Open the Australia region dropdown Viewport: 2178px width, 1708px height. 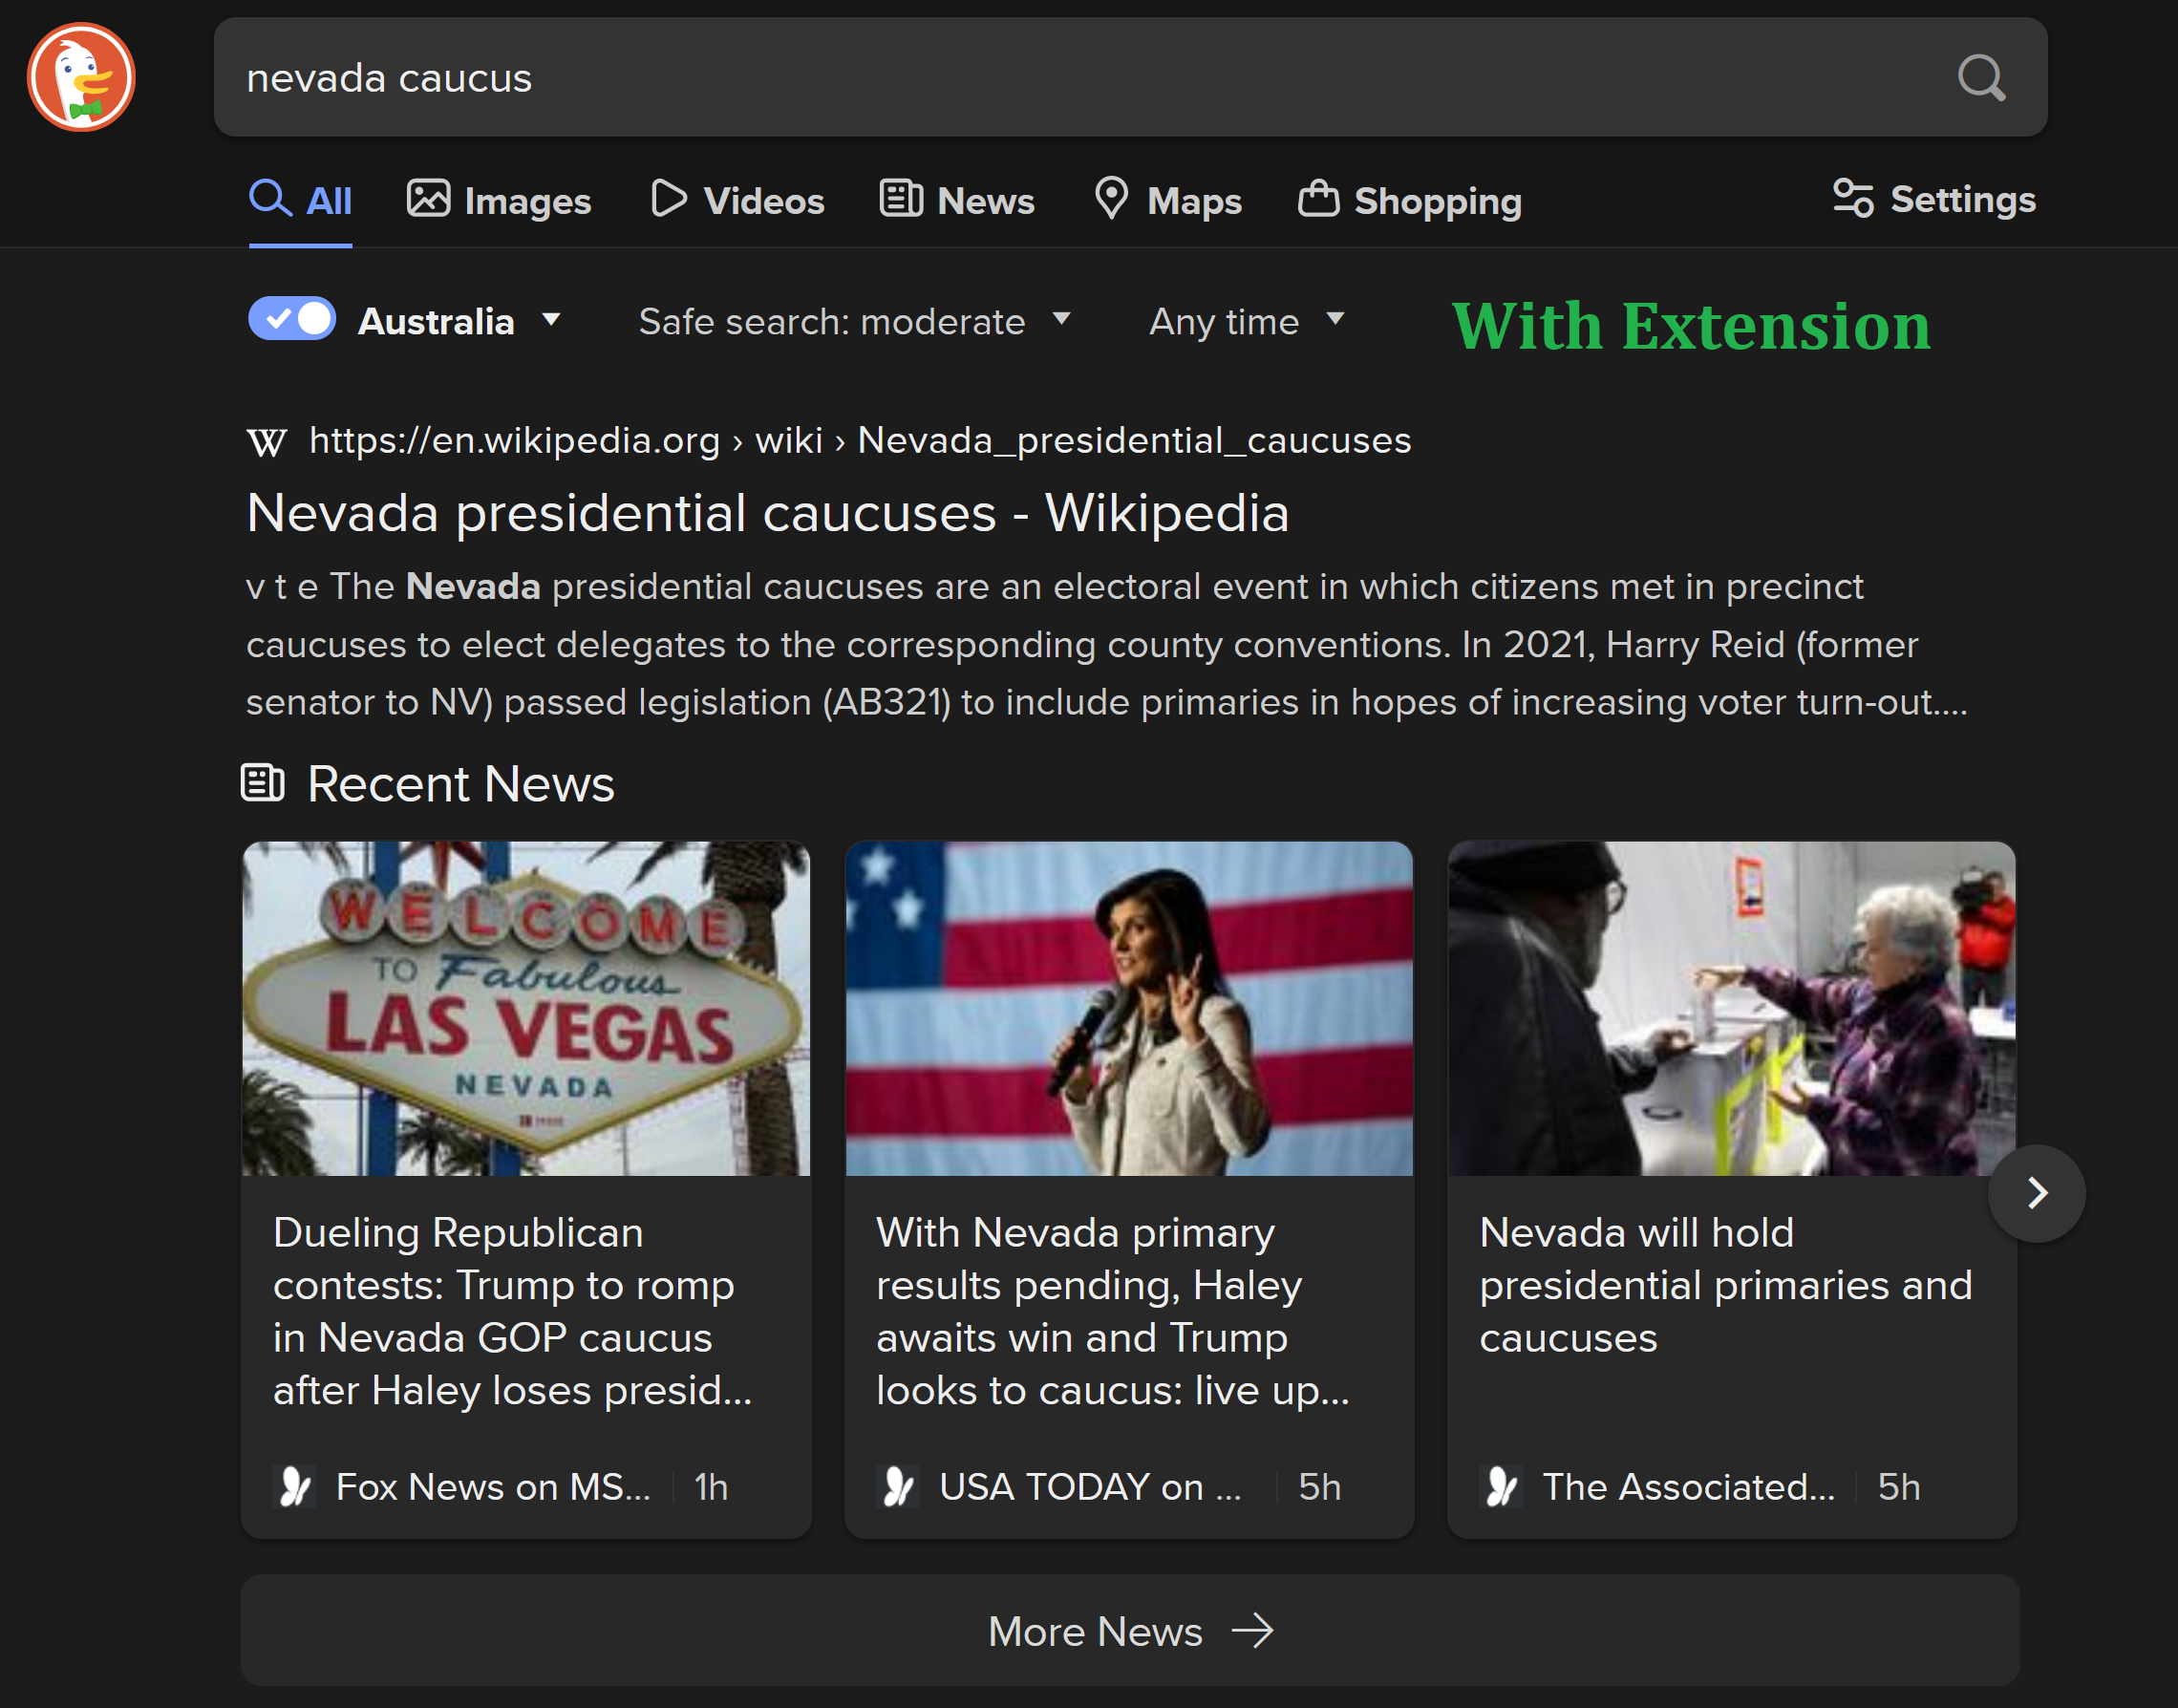click(460, 321)
